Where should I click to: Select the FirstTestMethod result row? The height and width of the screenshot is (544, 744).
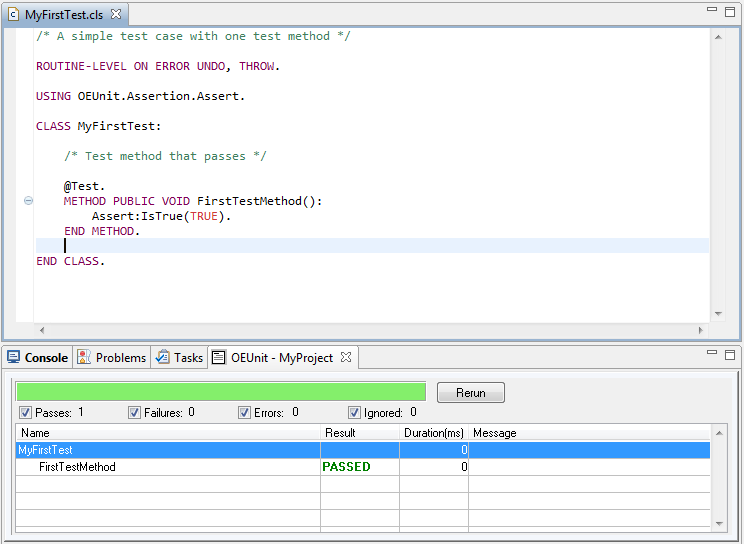363,467
